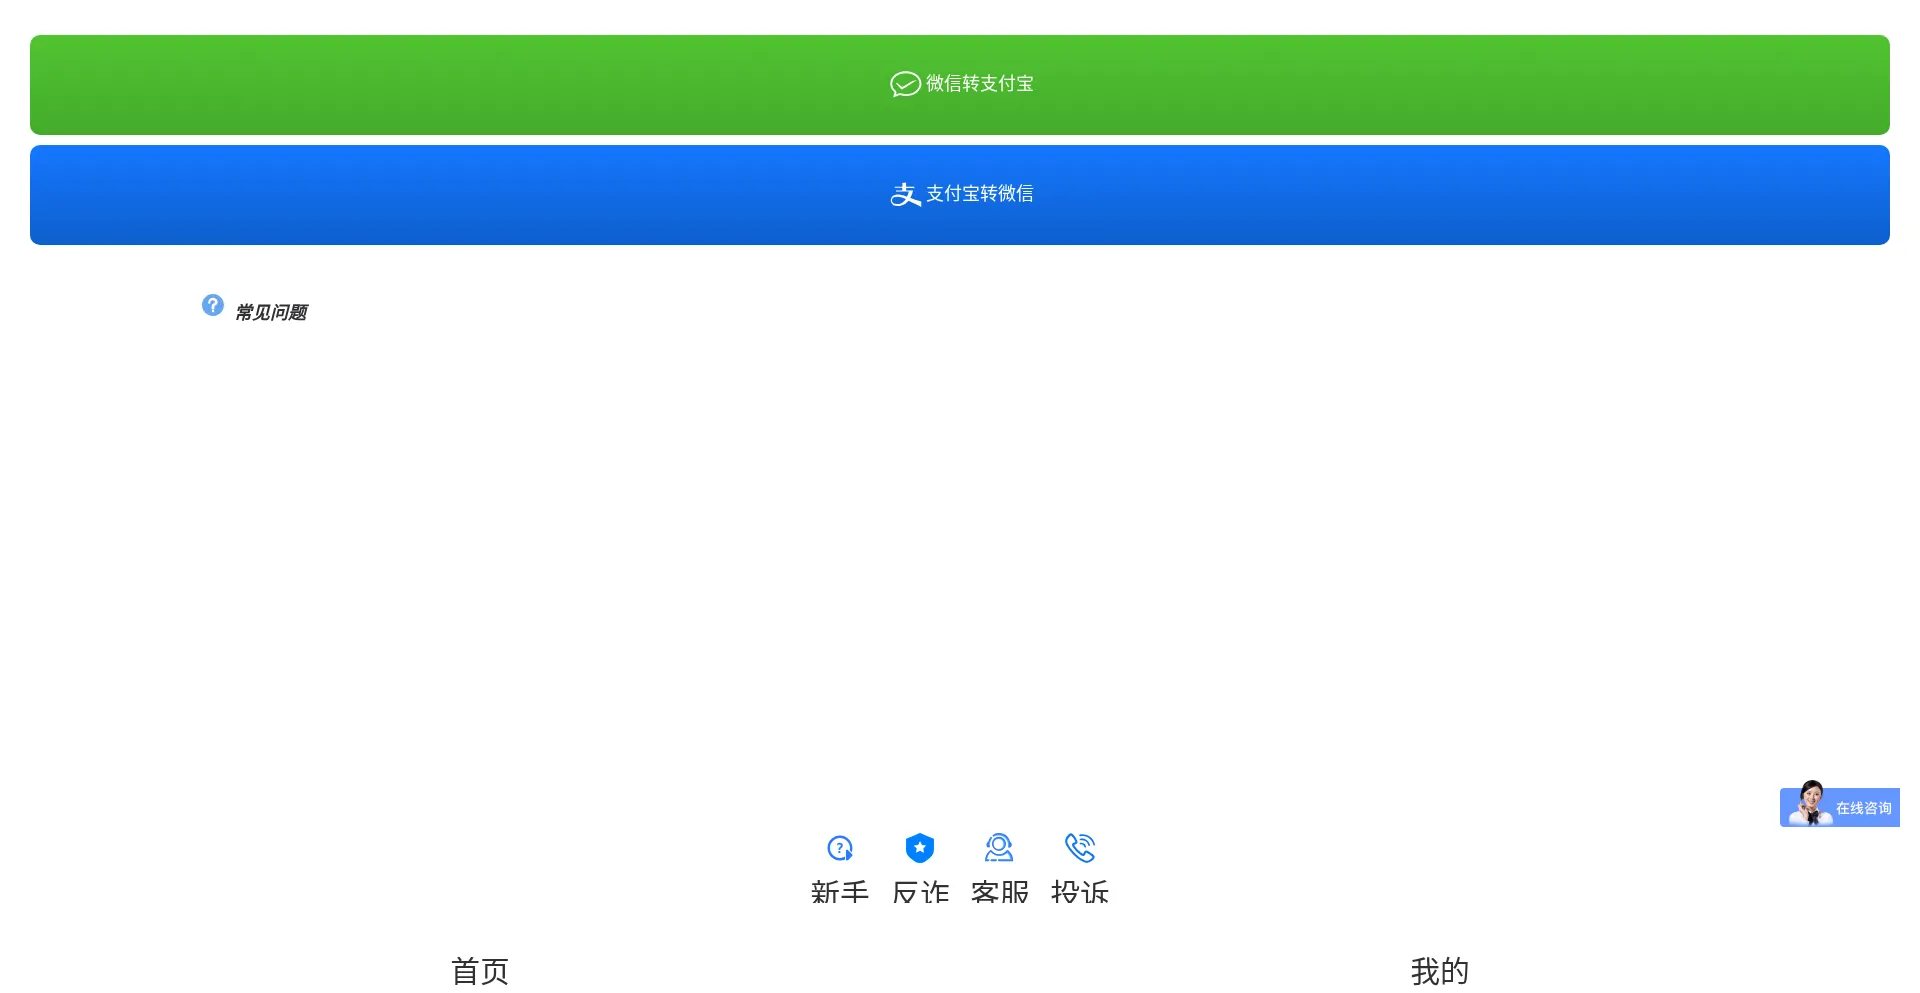Tap the green 微信转支付宝 button
Screen dimensions: 1920x993
[960, 85]
